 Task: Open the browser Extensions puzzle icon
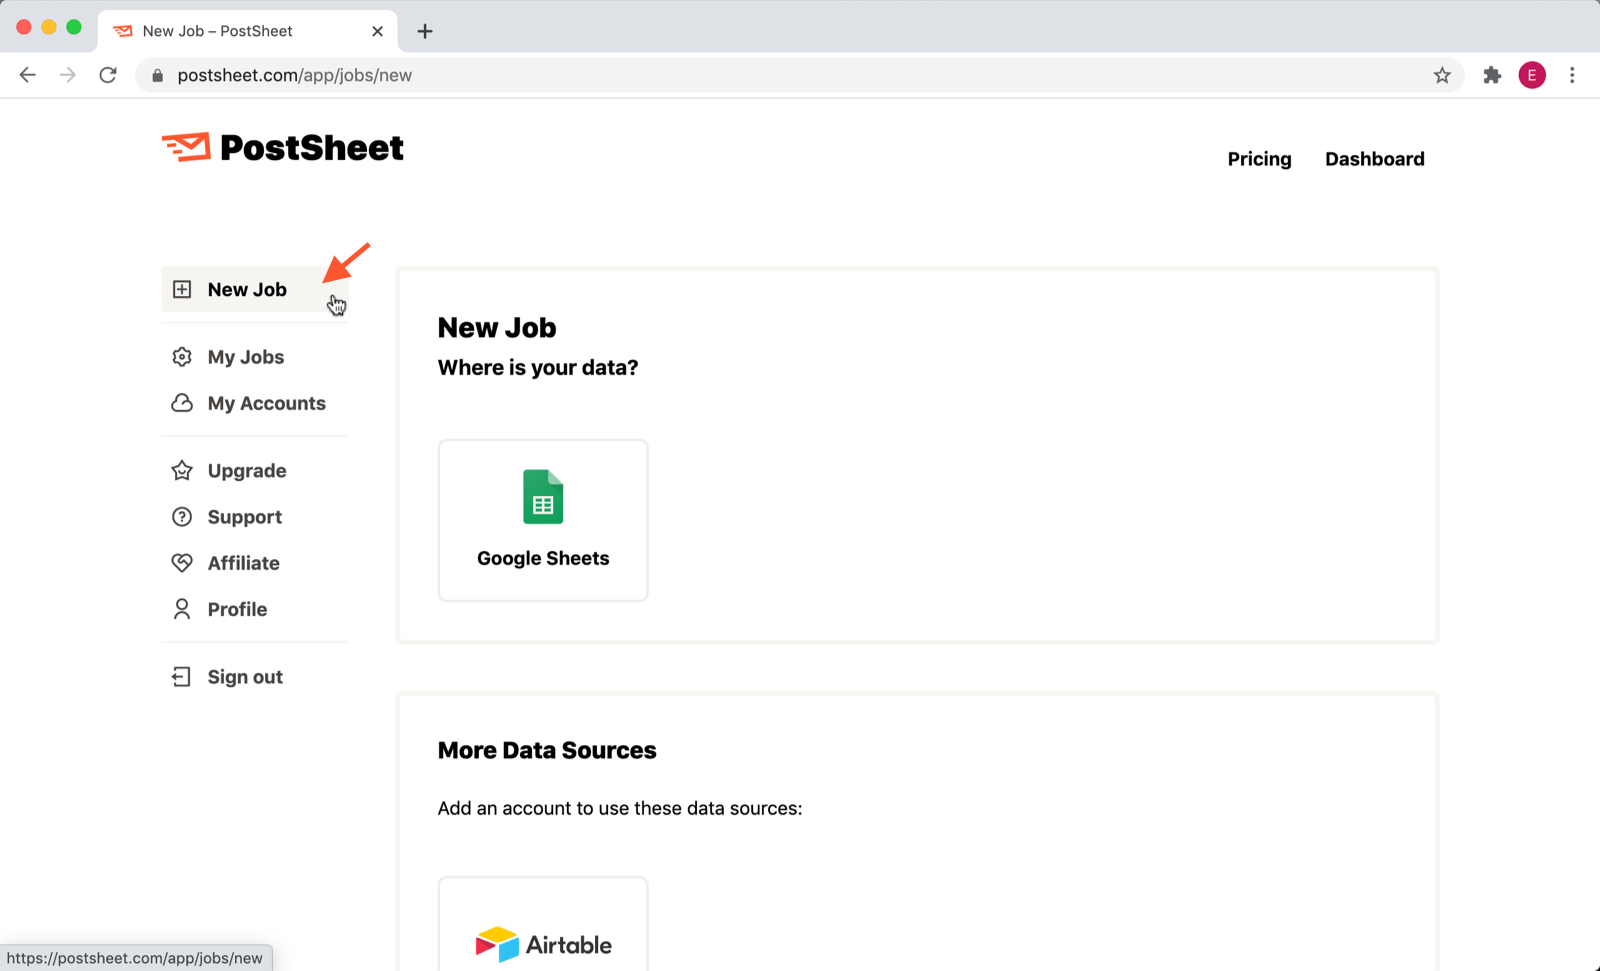pos(1492,75)
